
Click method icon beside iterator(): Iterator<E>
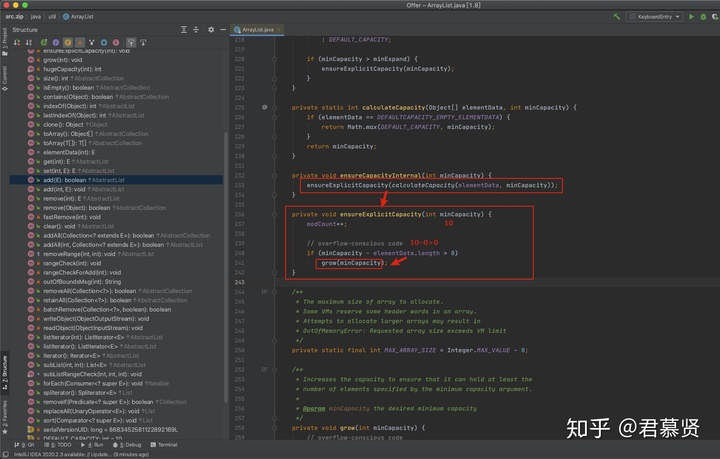click(x=31, y=355)
